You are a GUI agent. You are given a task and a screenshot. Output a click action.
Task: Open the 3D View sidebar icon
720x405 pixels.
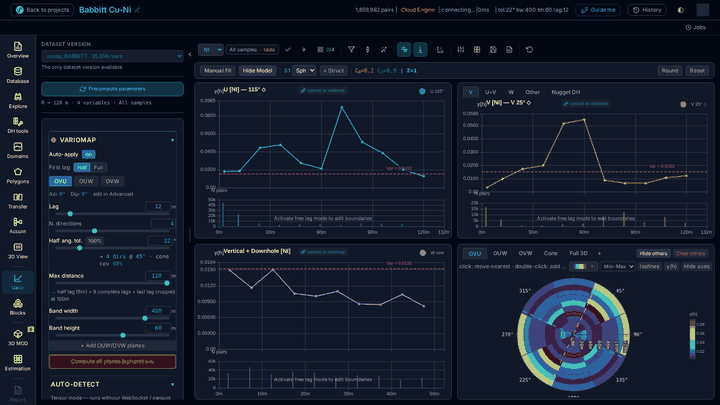pos(17,251)
